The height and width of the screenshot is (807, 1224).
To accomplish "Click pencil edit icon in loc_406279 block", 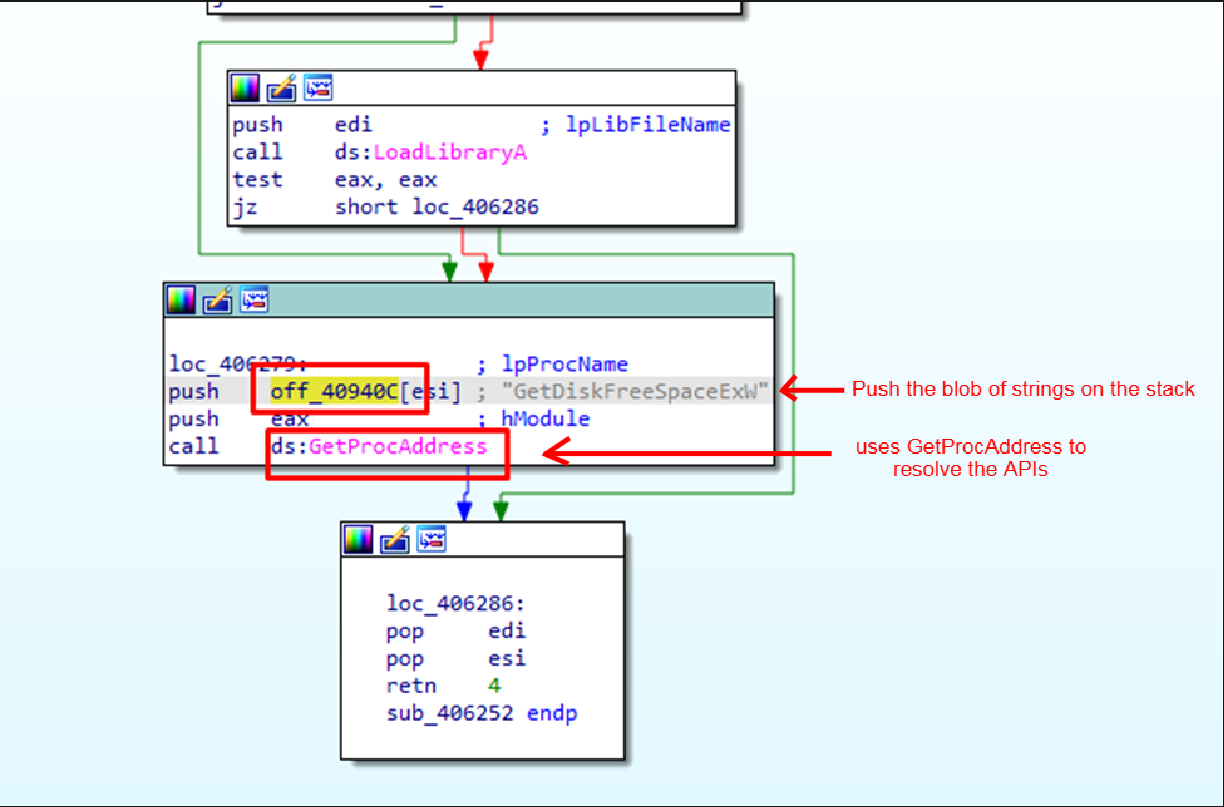I will point(217,300).
